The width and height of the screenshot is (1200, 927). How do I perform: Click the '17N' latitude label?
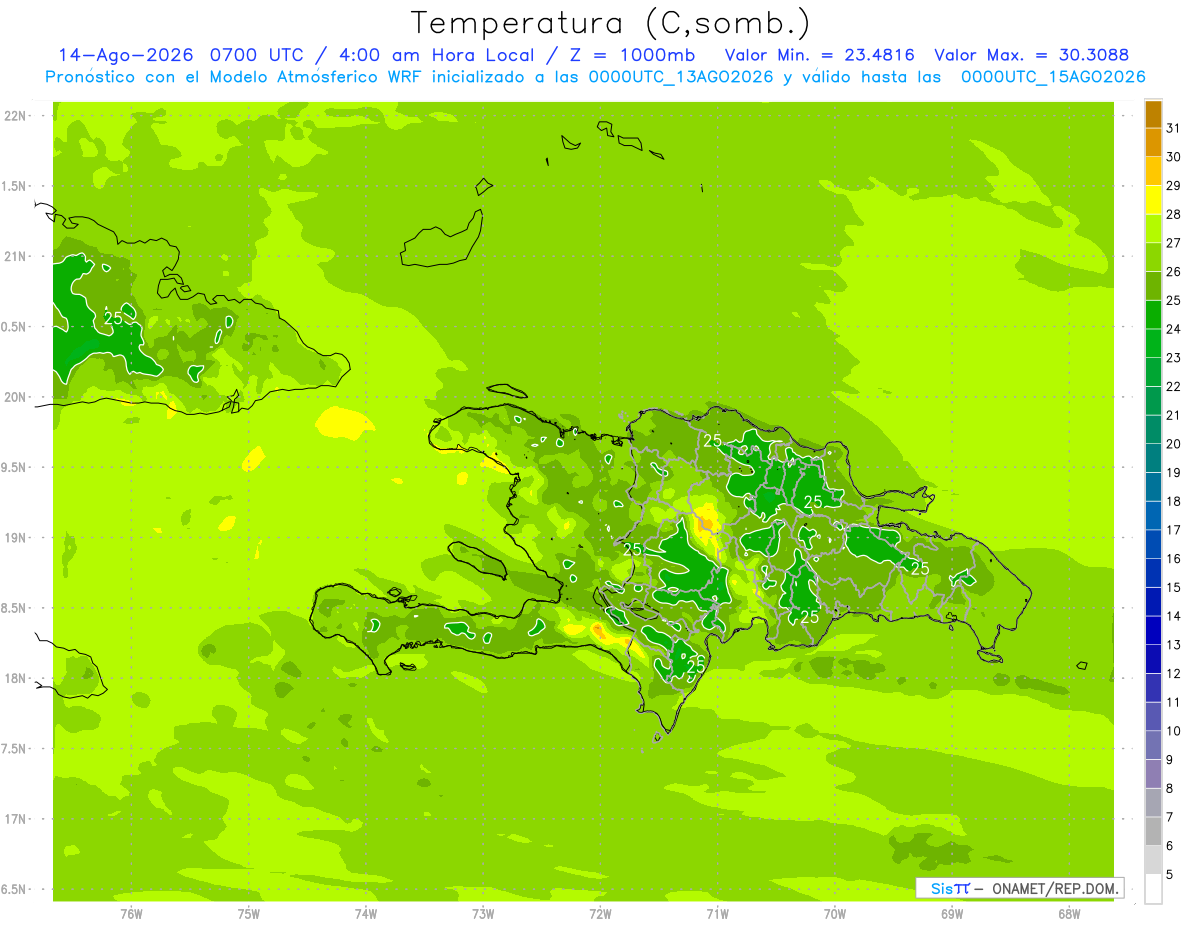15,819
